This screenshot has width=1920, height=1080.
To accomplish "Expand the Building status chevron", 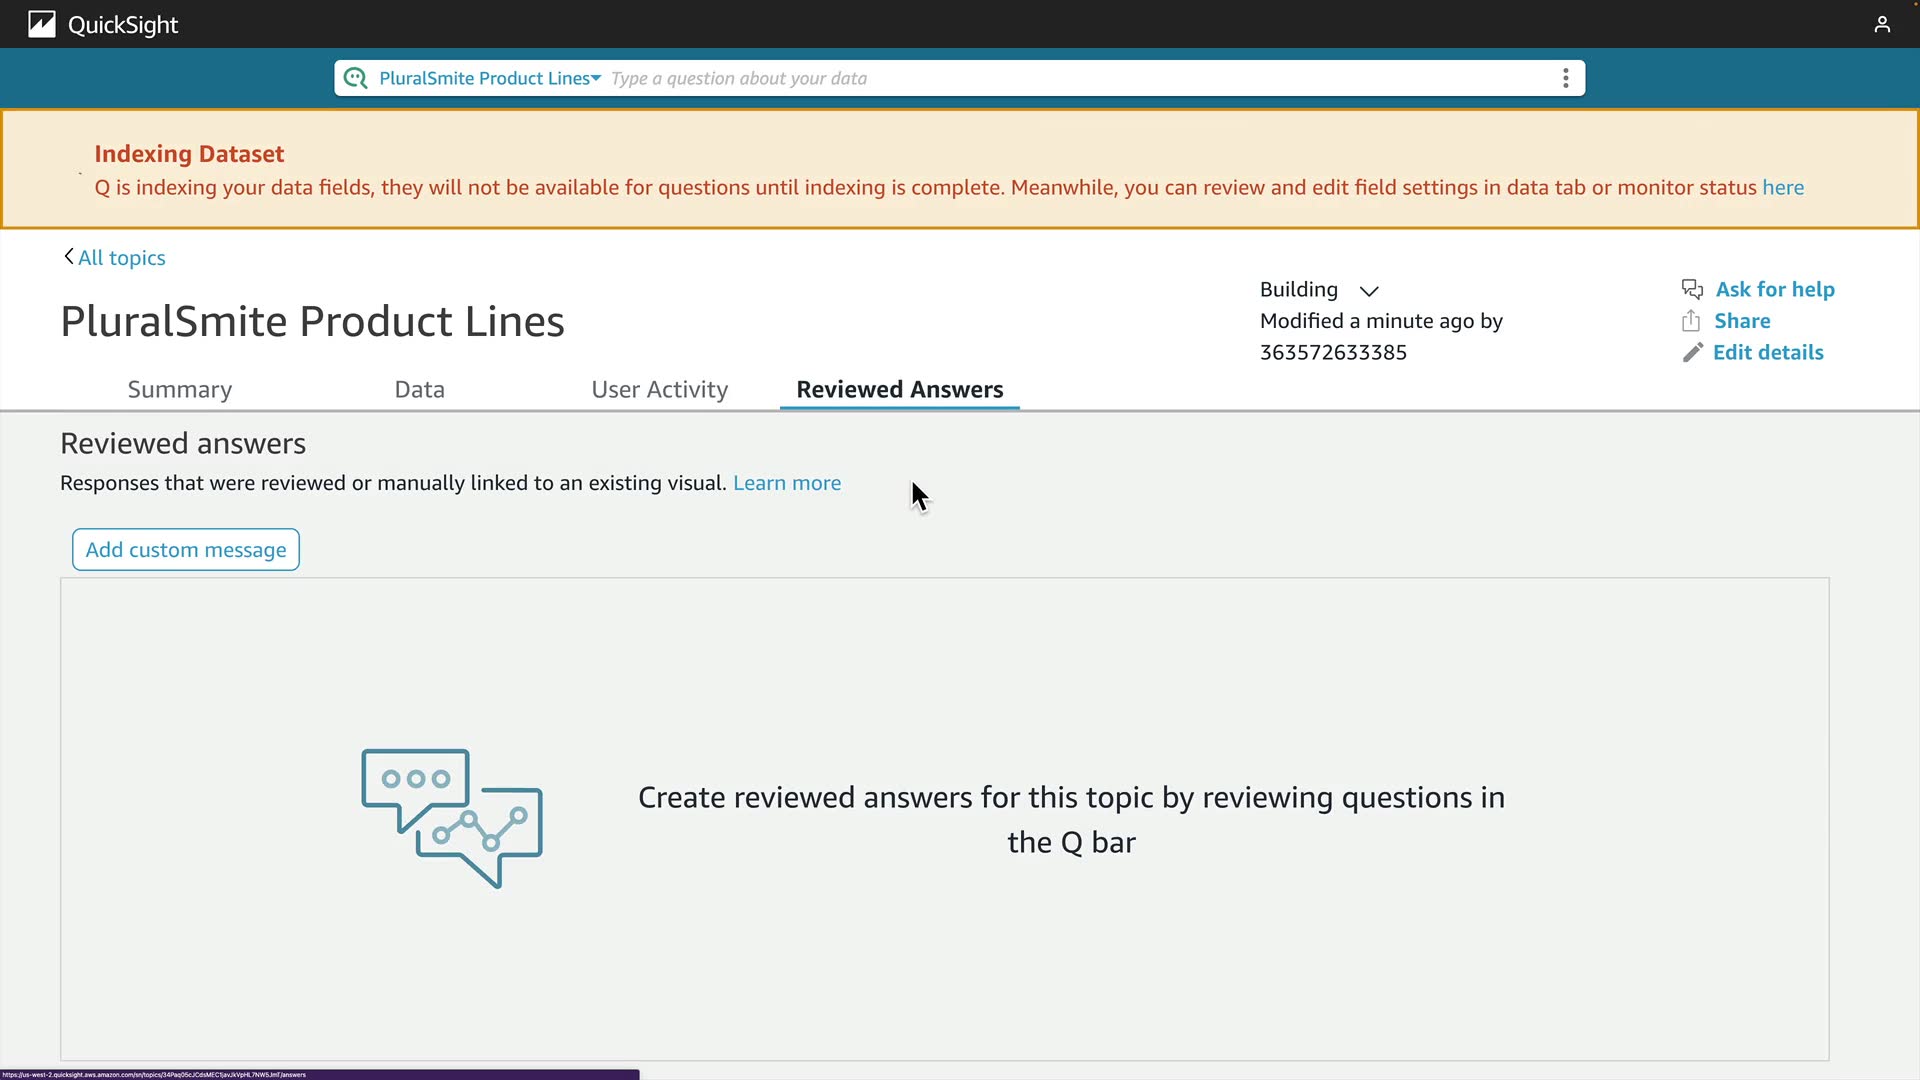I will click(1369, 290).
